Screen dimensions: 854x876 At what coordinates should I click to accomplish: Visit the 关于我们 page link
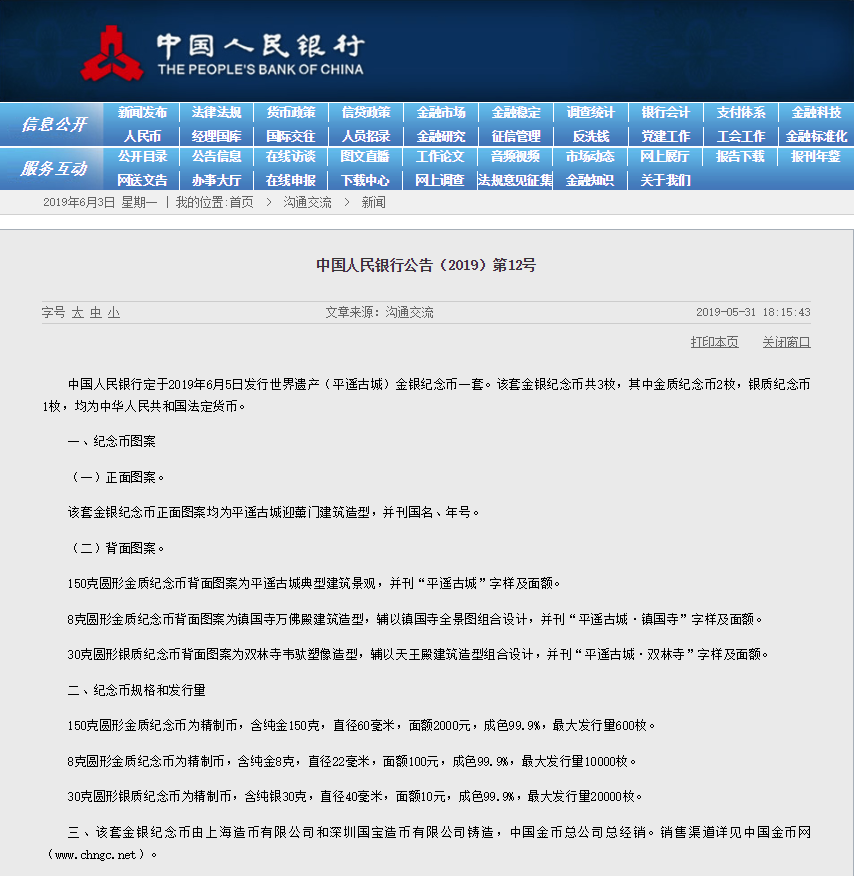(665, 180)
